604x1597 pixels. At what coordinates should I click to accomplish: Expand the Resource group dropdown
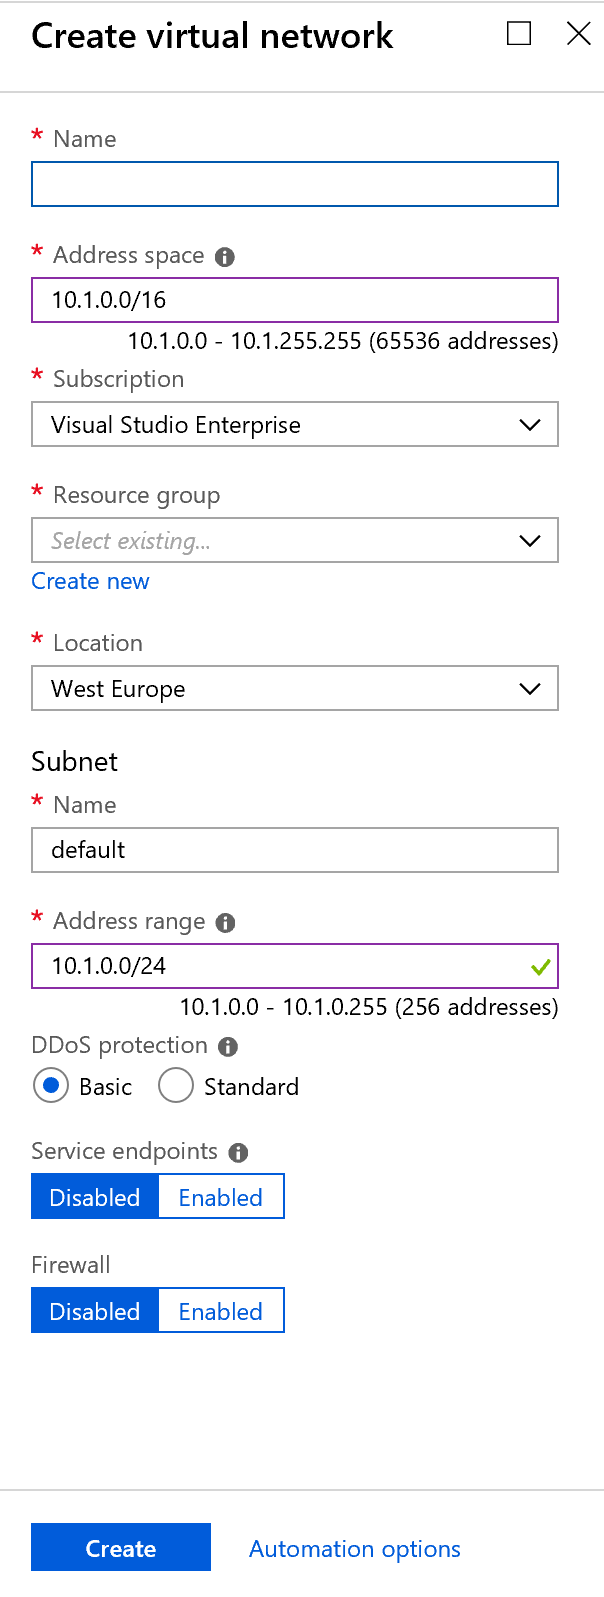294,541
